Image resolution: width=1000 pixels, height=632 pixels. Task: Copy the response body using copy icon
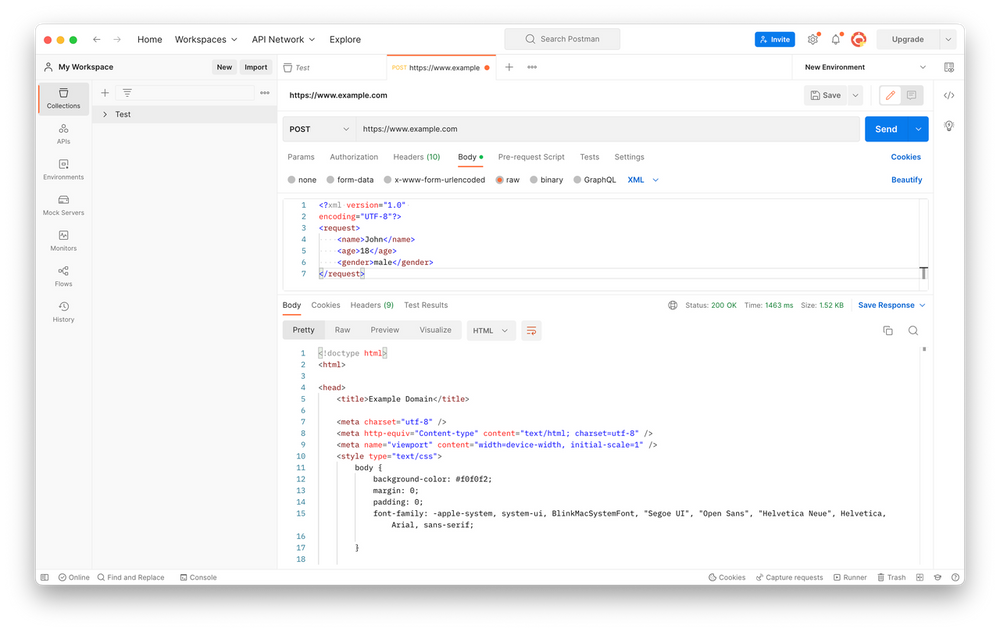pos(887,330)
